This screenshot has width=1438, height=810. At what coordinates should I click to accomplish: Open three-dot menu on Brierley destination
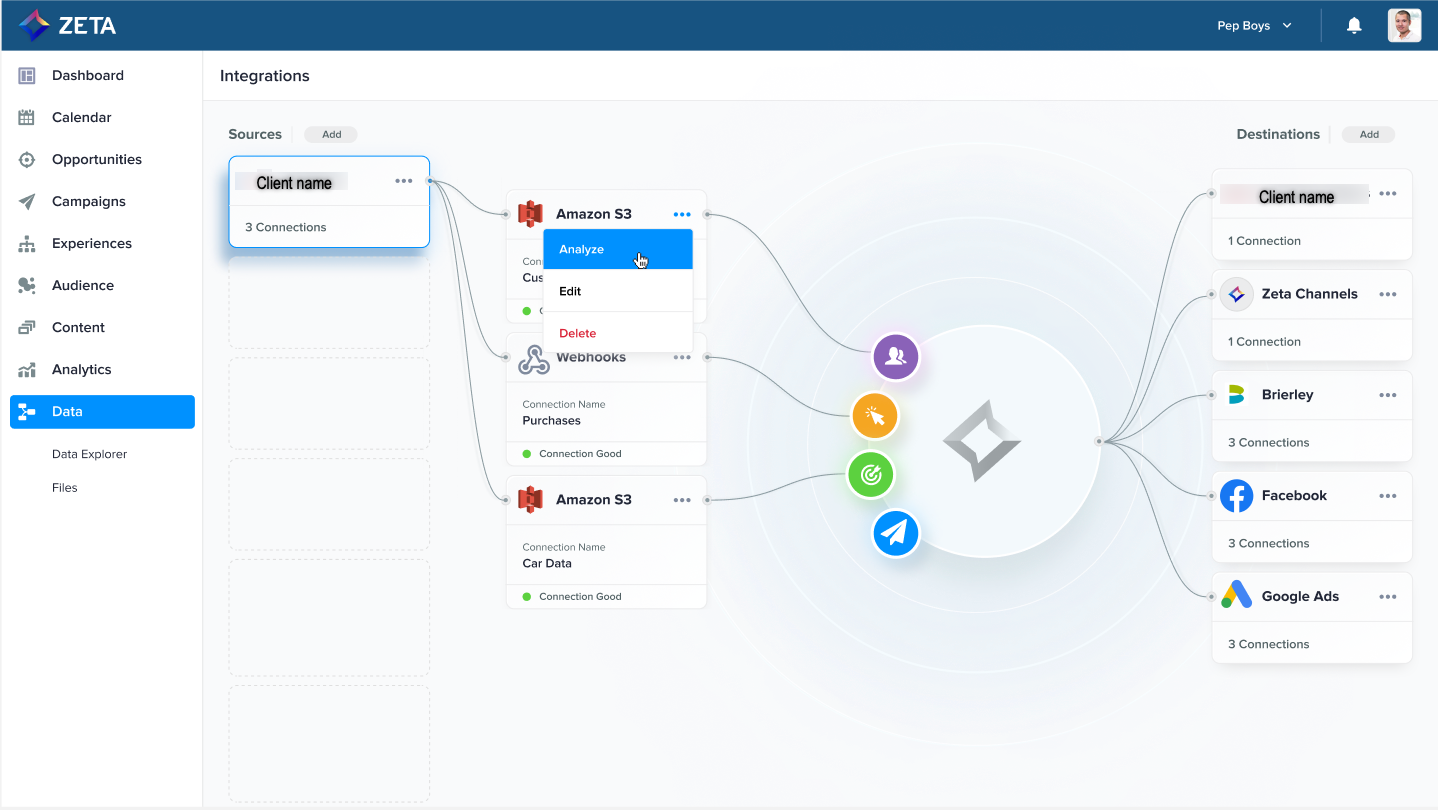coord(1387,395)
